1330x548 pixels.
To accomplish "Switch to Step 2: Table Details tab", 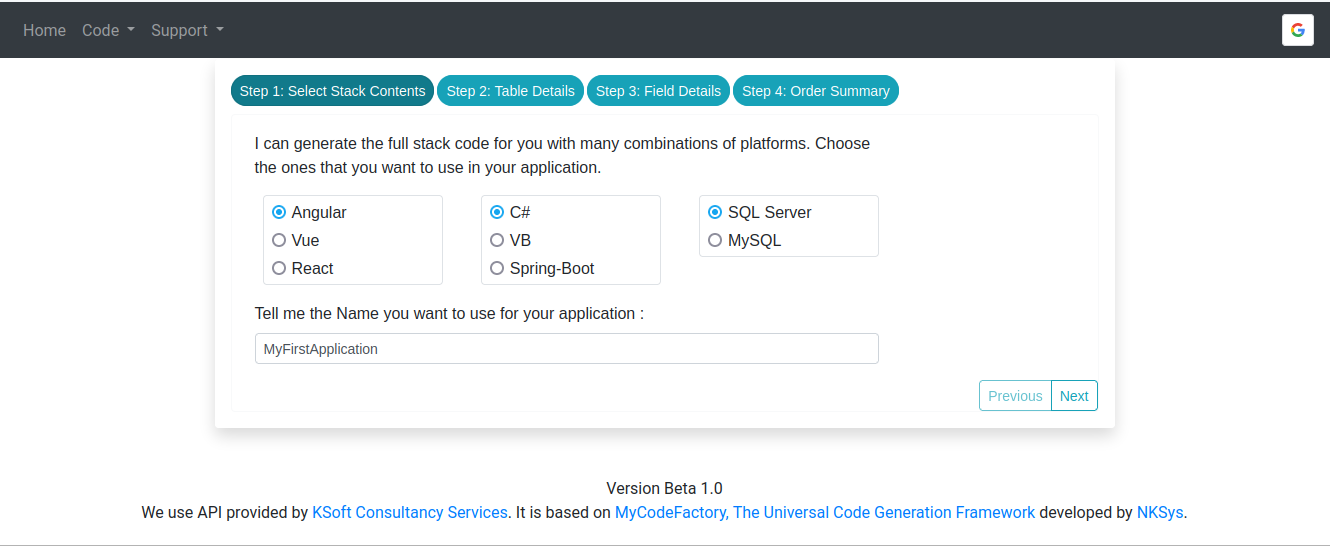I will point(510,90).
